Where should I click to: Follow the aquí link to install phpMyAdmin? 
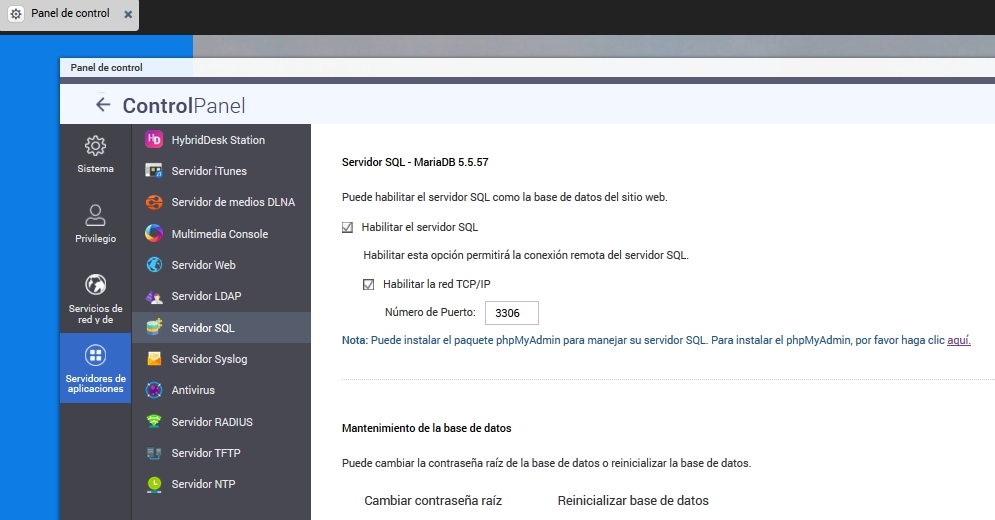click(958, 340)
